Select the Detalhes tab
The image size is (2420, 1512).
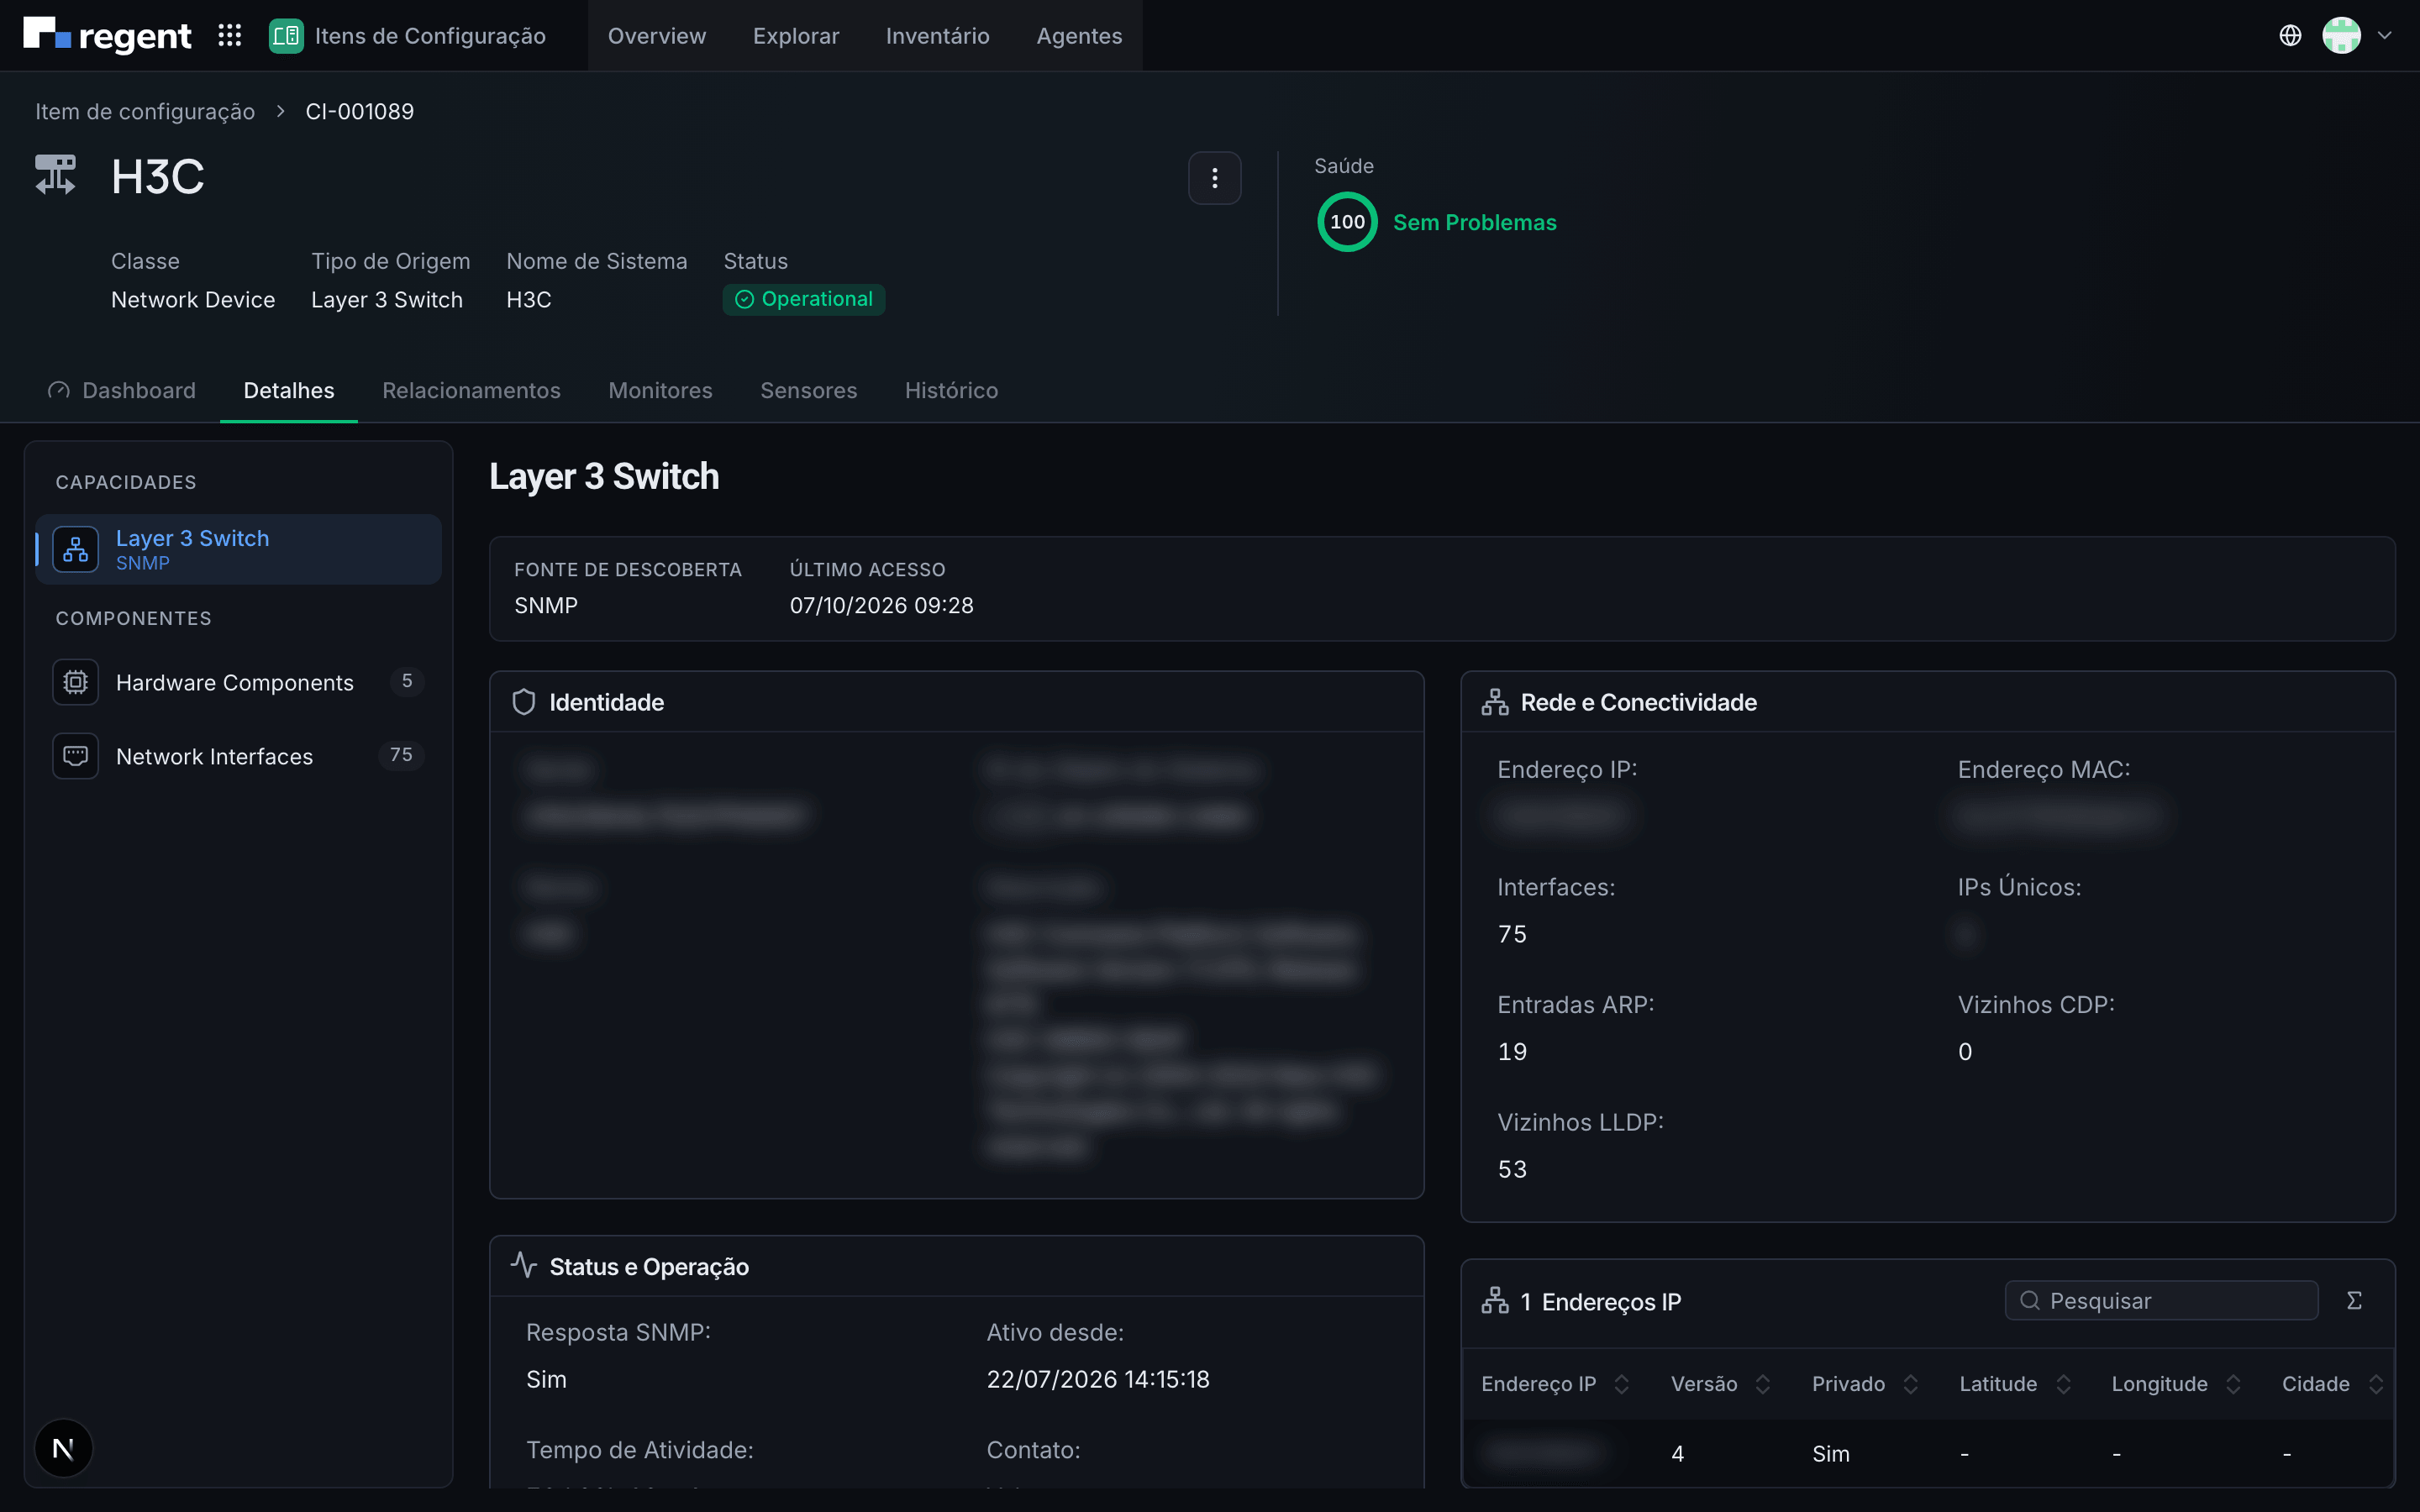click(x=288, y=390)
